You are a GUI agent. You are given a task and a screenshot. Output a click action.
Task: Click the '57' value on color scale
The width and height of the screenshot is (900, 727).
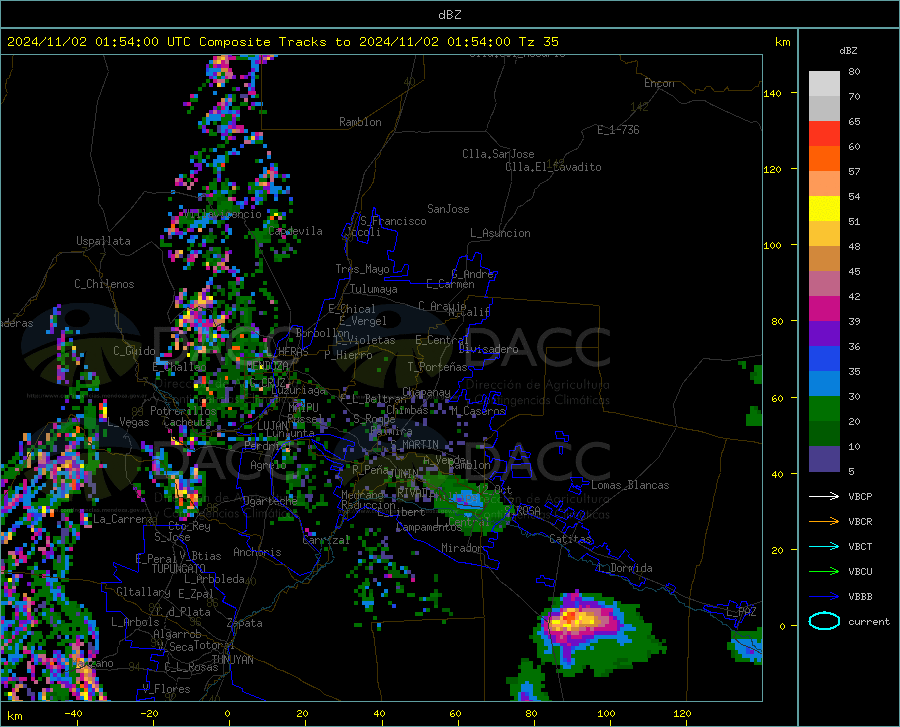pos(854,172)
